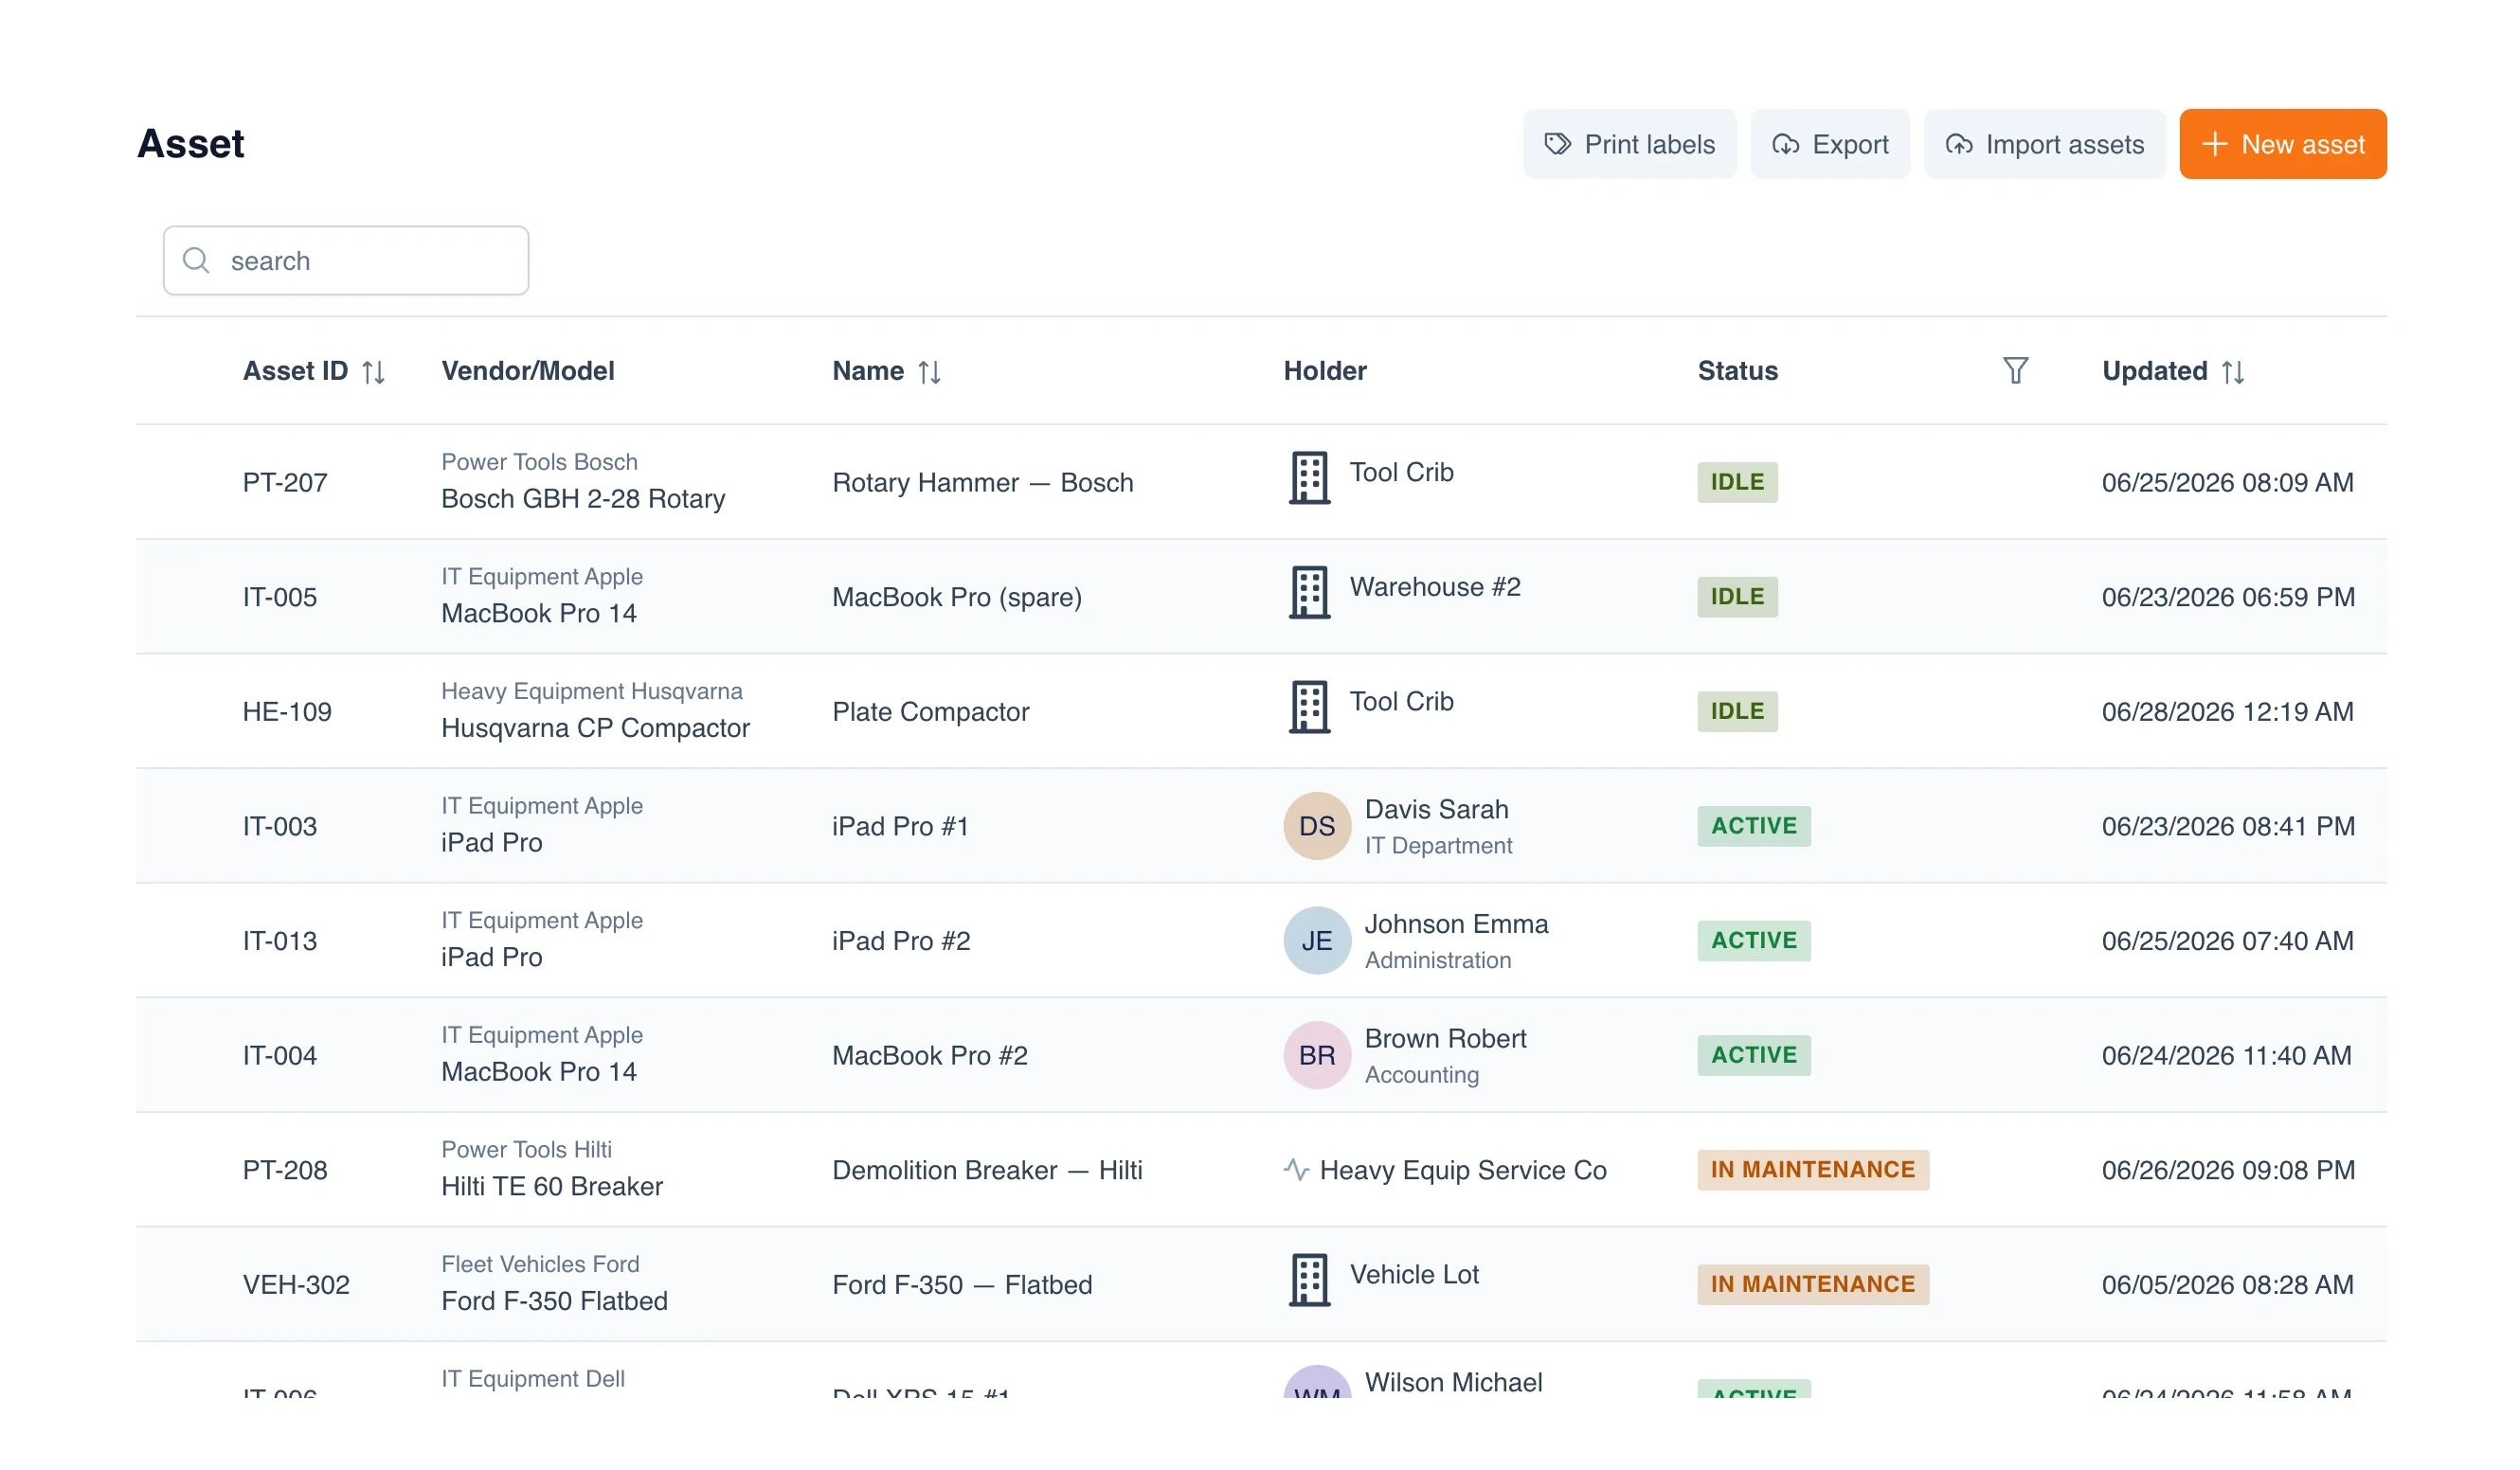Click name Rotary Hammer — Bosch
This screenshot has height=1470, width=2520.
pyautogui.click(x=982, y=482)
